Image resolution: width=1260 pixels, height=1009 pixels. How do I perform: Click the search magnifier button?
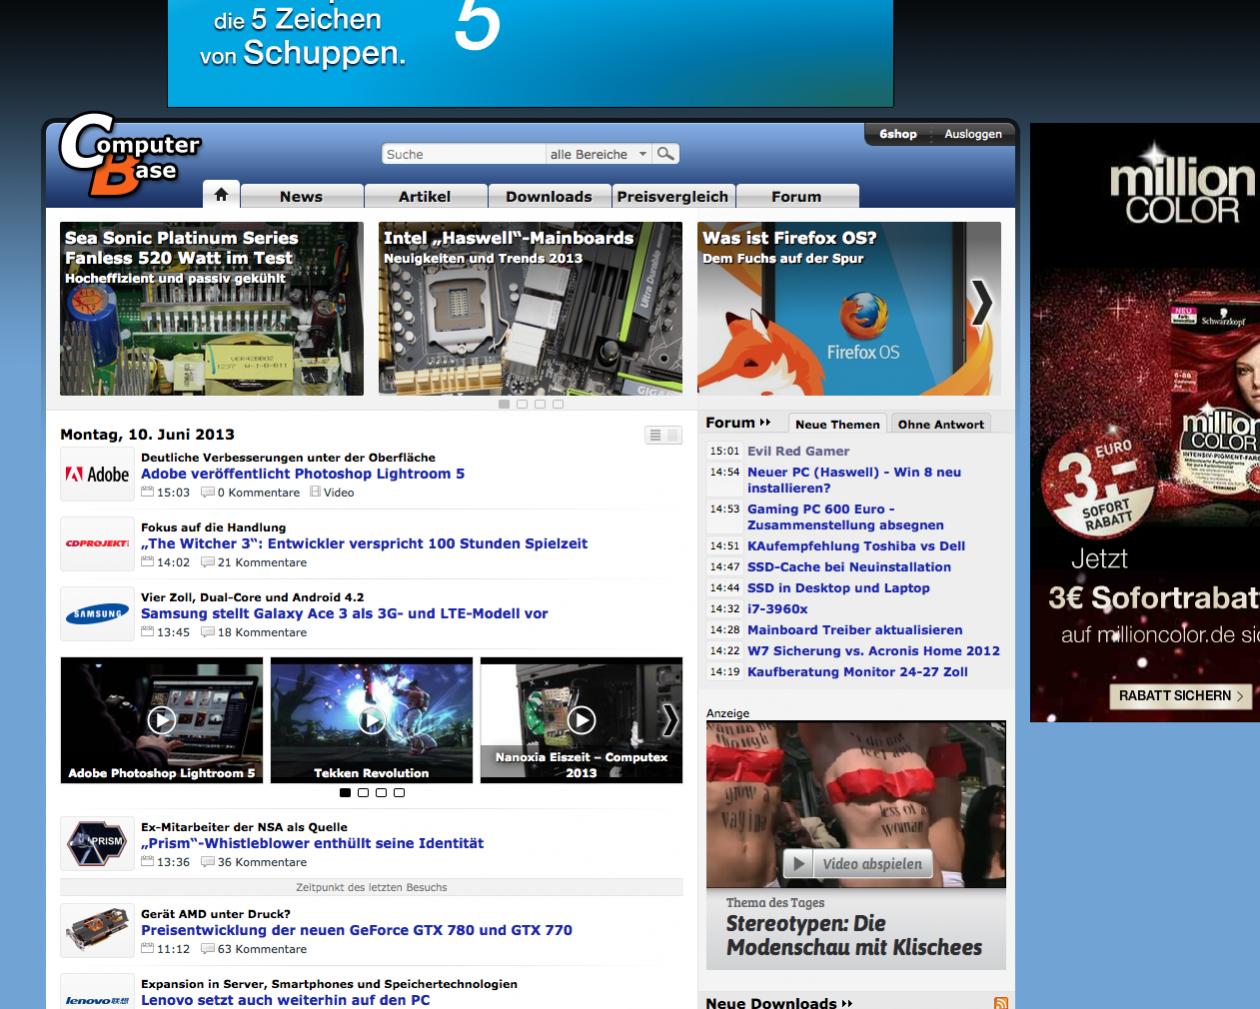pyautogui.click(x=666, y=154)
